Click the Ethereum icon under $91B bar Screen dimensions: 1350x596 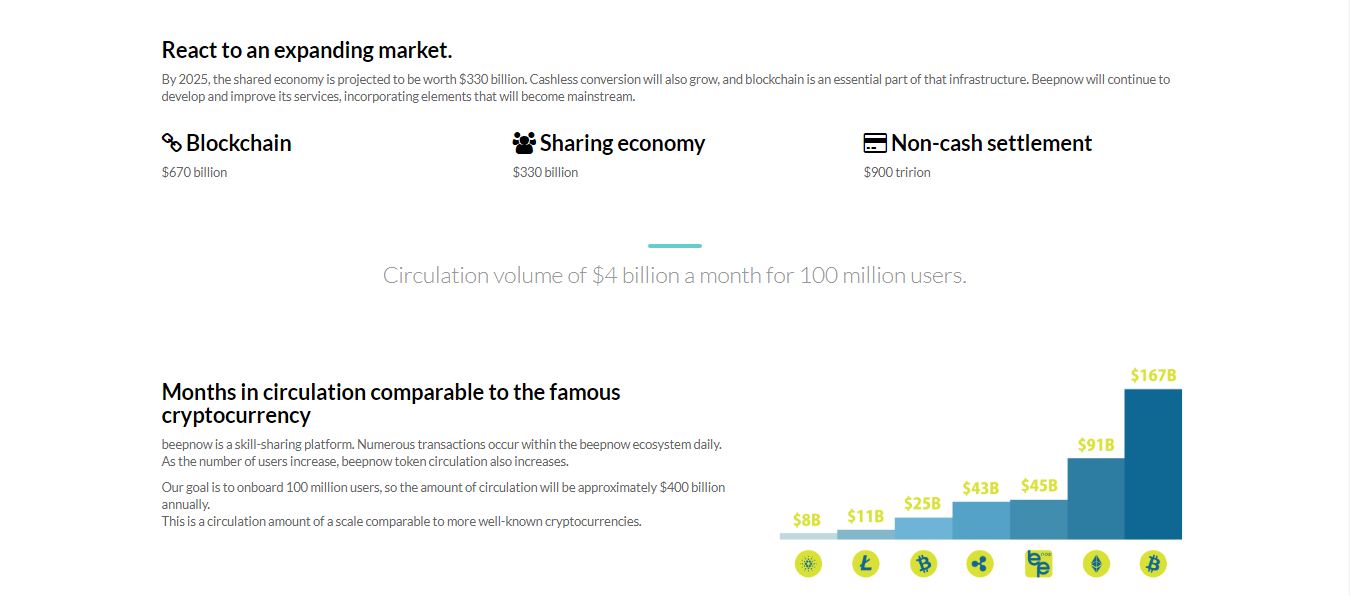[x=1096, y=564]
